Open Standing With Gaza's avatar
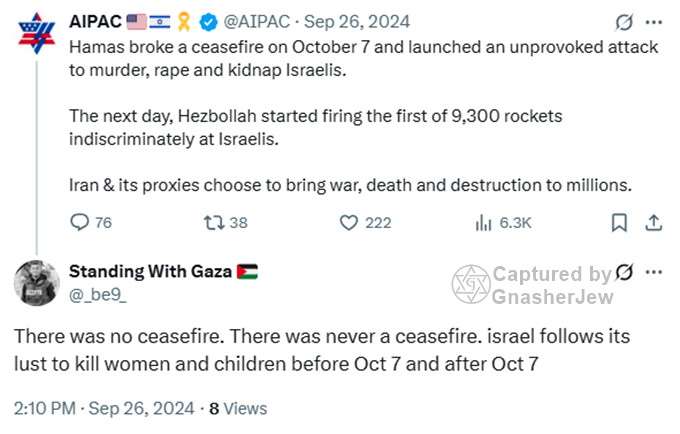Screen dimensions: 680x434 click(37, 282)
